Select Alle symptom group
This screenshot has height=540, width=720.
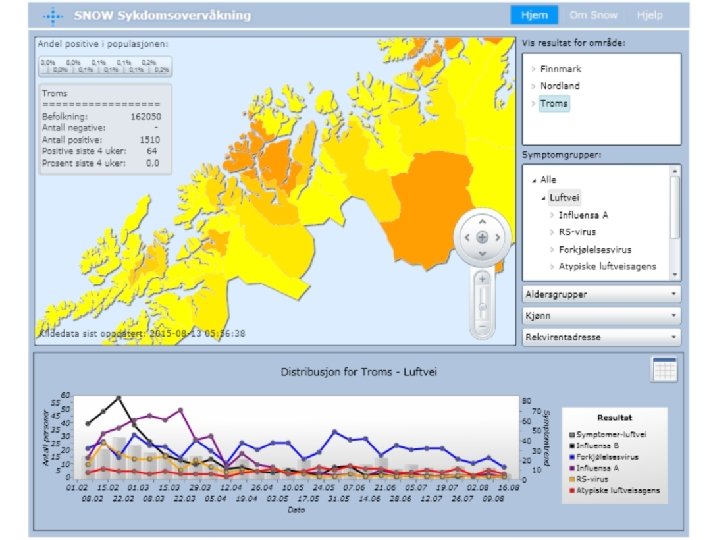pos(548,180)
